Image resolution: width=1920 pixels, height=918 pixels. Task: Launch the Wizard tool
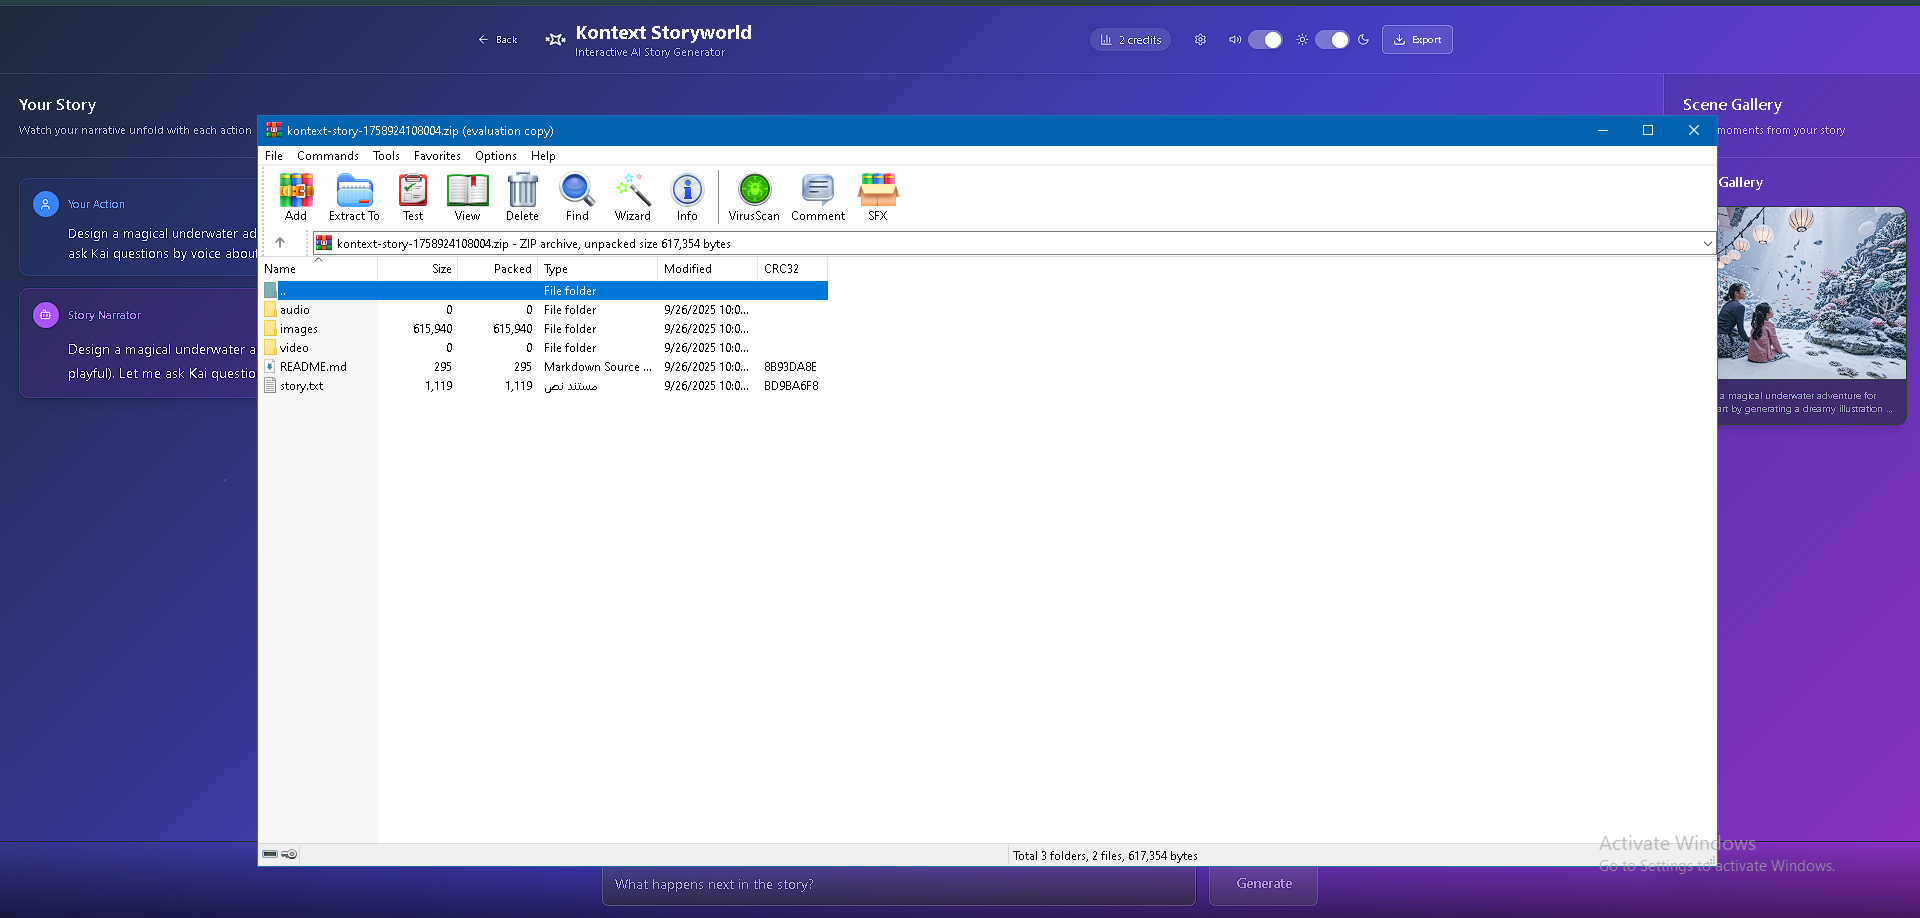tap(632, 197)
